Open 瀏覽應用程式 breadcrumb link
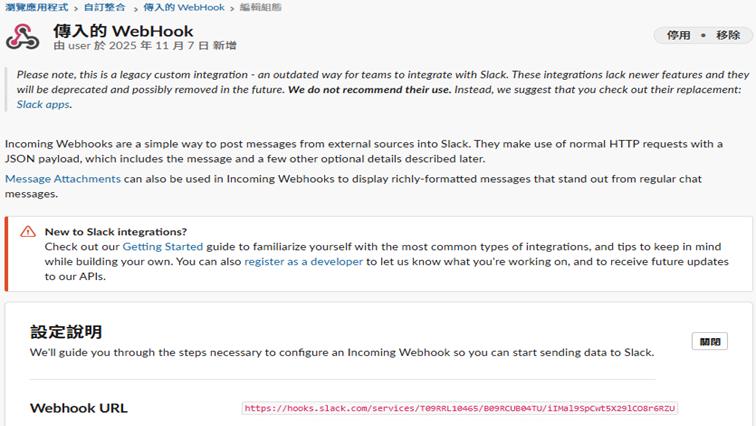Image resolution: width=756 pixels, height=426 pixels. pyautogui.click(x=35, y=7)
